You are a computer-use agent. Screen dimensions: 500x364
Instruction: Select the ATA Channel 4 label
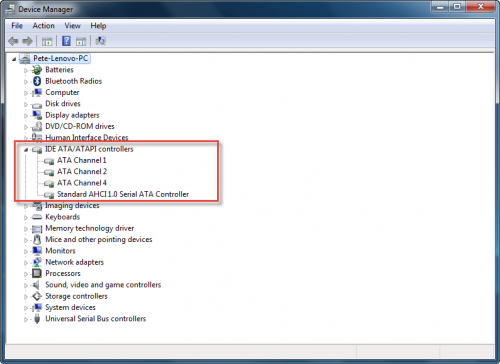pos(82,183)
